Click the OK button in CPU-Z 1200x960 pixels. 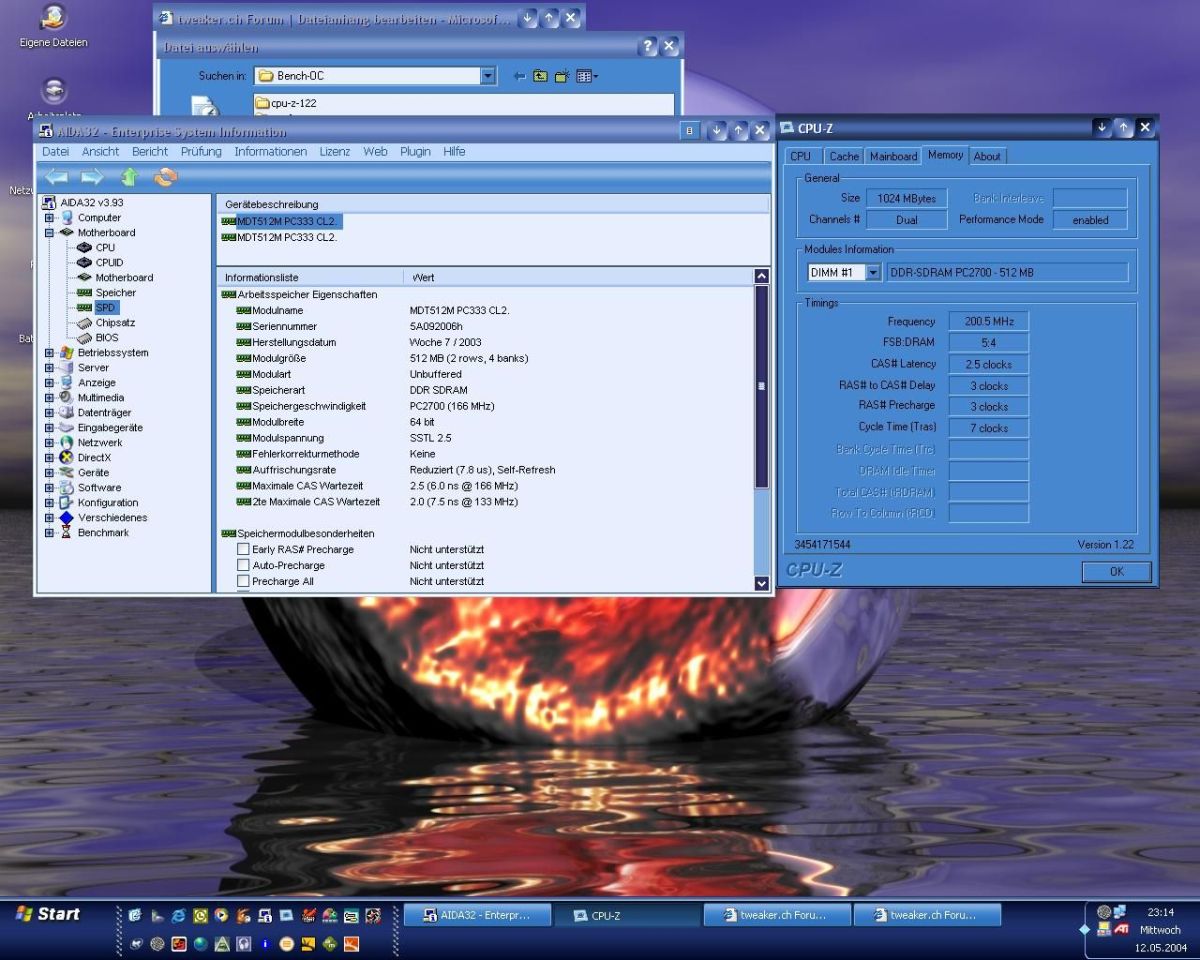pos(1116,571)
